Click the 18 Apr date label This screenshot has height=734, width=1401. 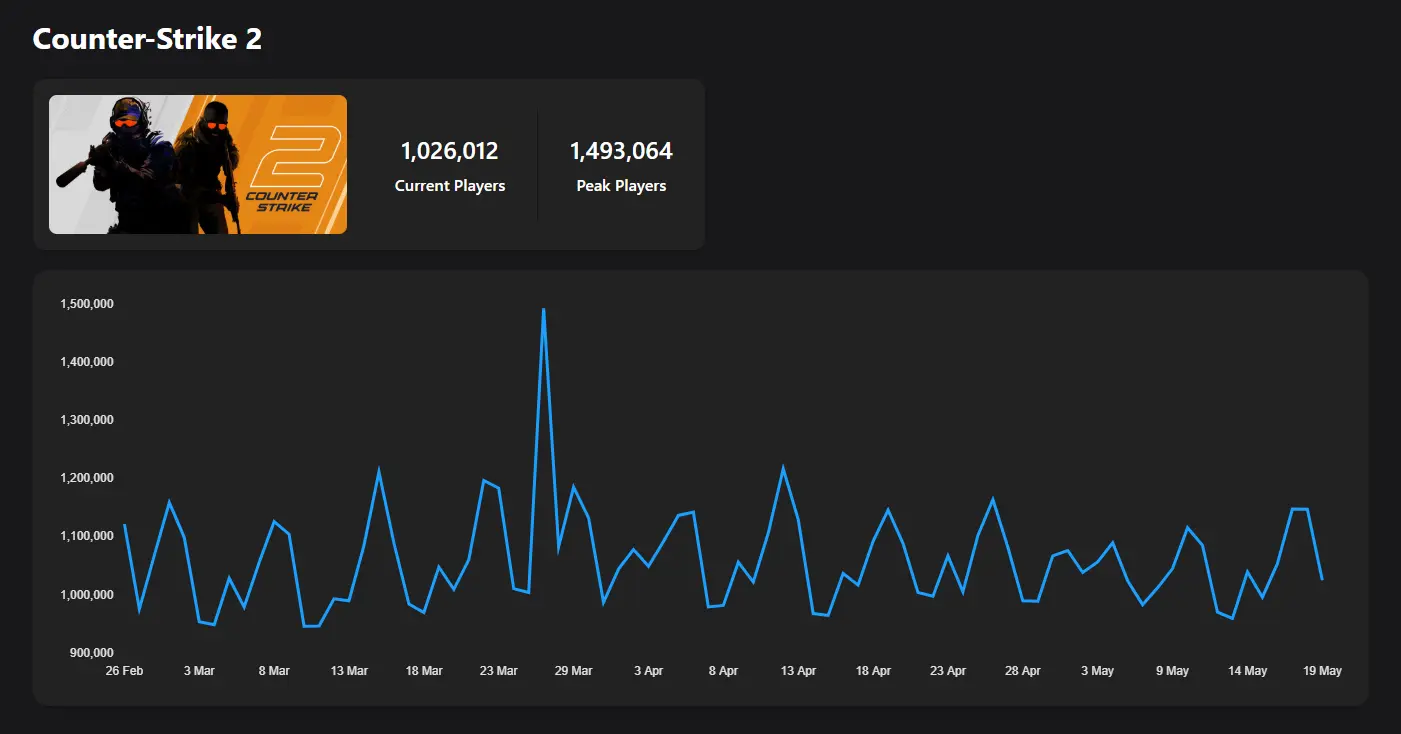(873, 671)
